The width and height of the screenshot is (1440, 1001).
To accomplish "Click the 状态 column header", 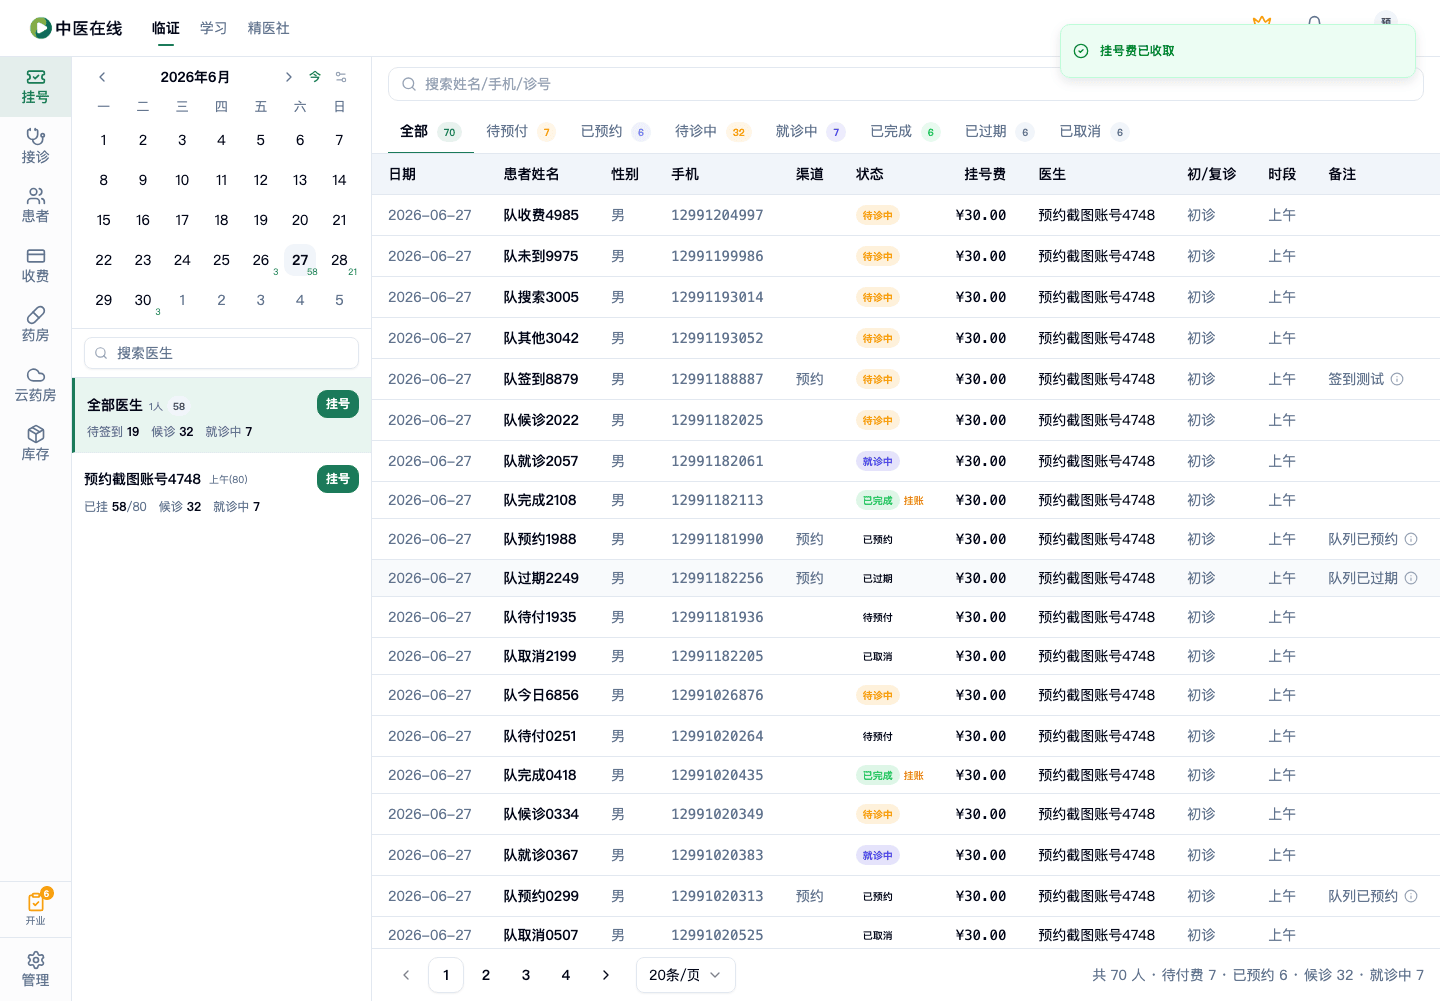I will coord(870,174).
